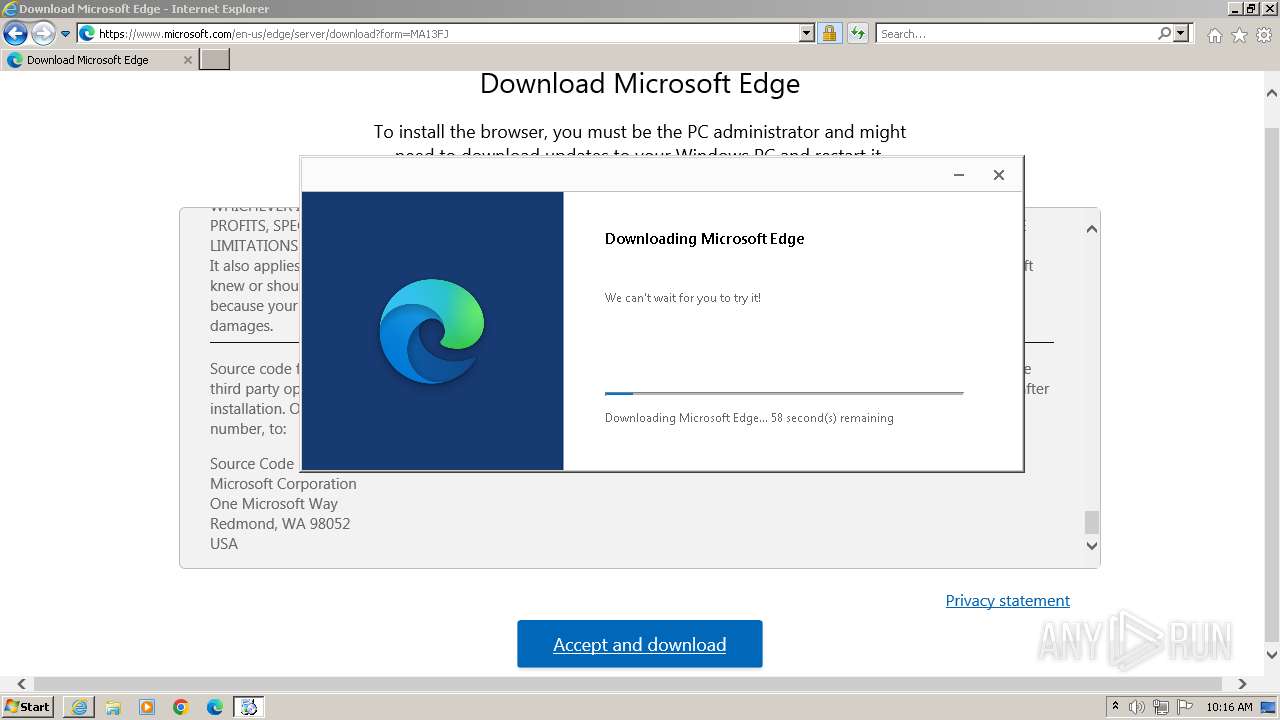Click the volume speaker tray icon

(x=1138, y=707)
